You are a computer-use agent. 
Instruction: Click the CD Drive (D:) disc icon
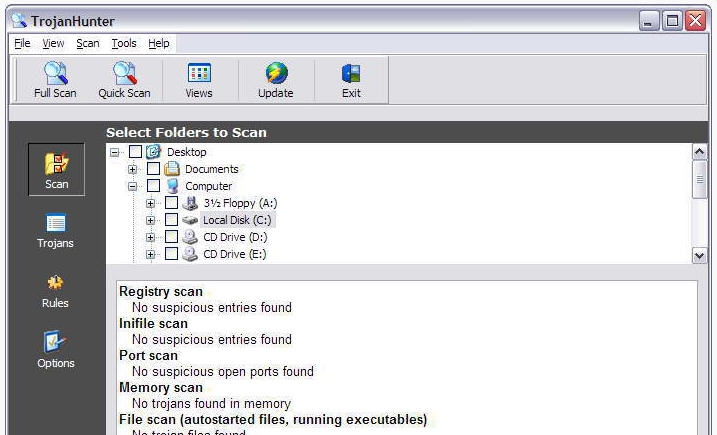pos(190,237)
